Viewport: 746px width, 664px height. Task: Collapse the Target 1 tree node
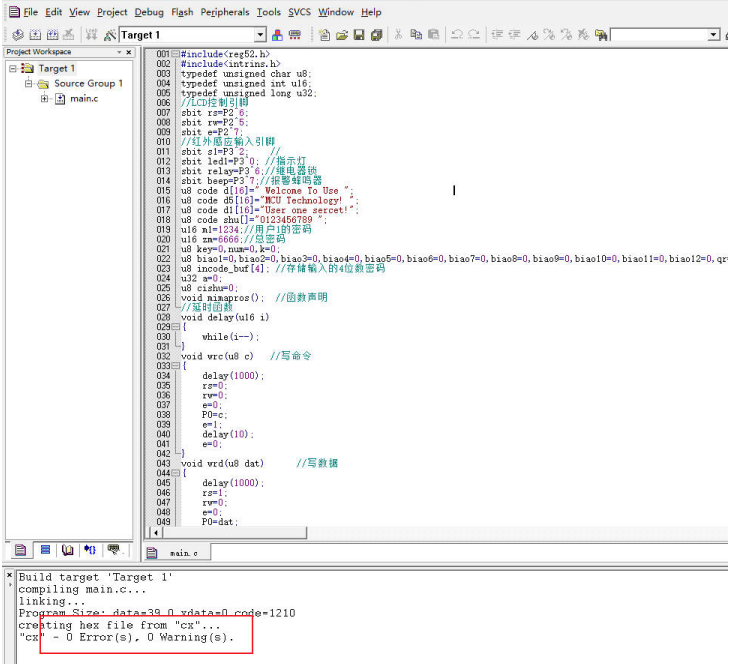point(13,69)
